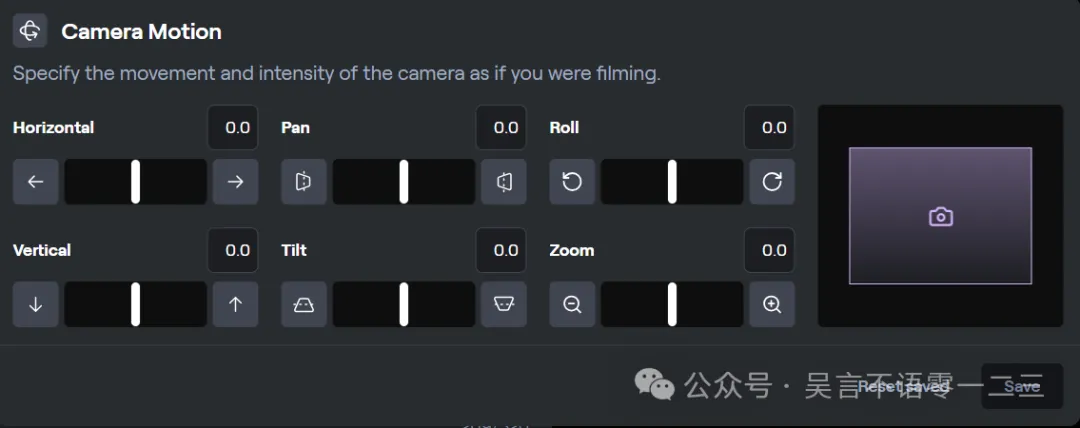Click the Vertical down arrow icon
Viewport: 1080px width, 428px height.
36,304
